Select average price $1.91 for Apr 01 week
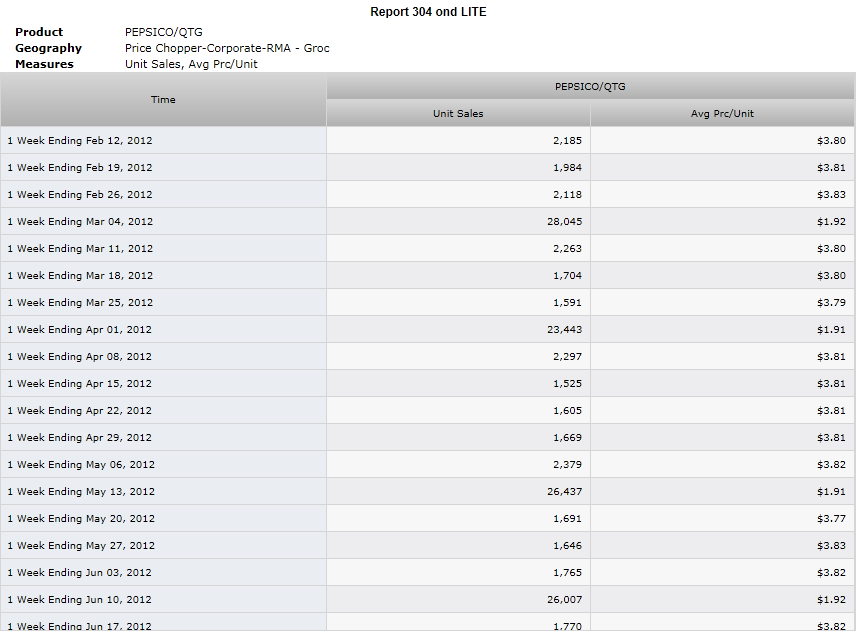 pos(831,330)
